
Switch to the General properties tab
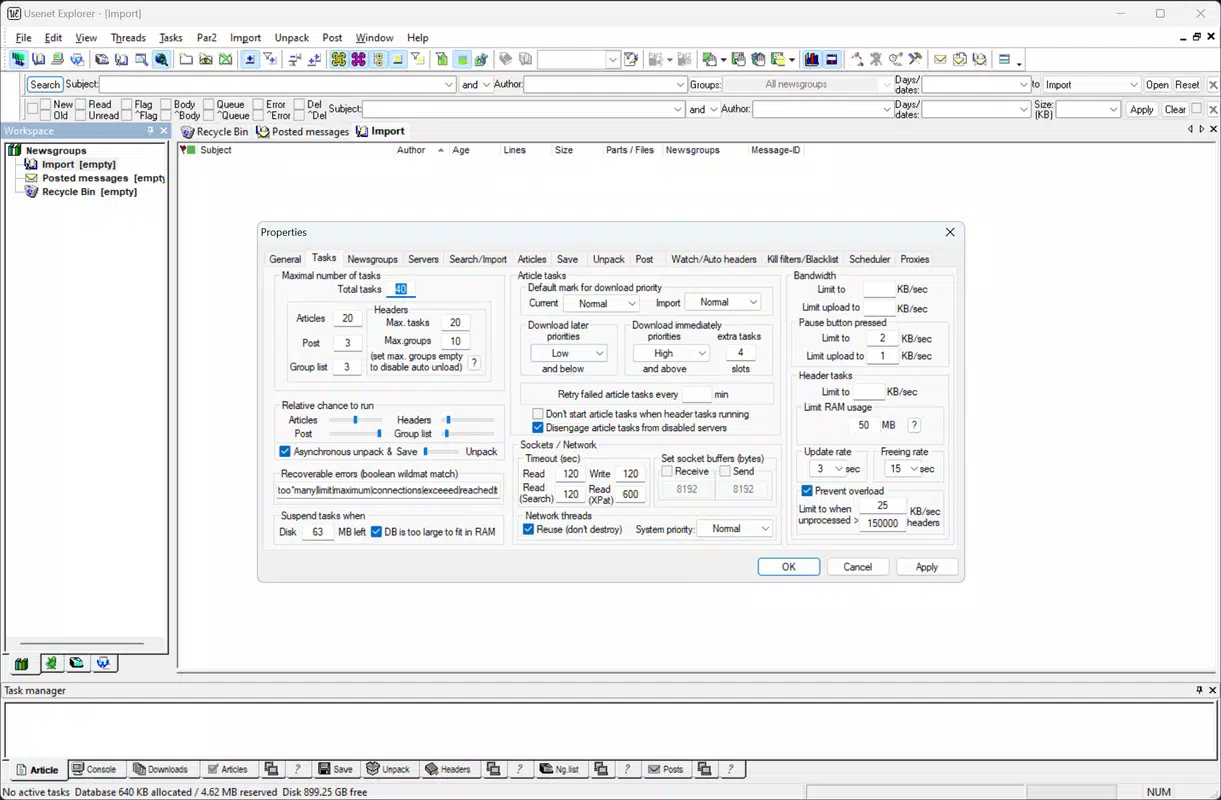click(285, 259)
